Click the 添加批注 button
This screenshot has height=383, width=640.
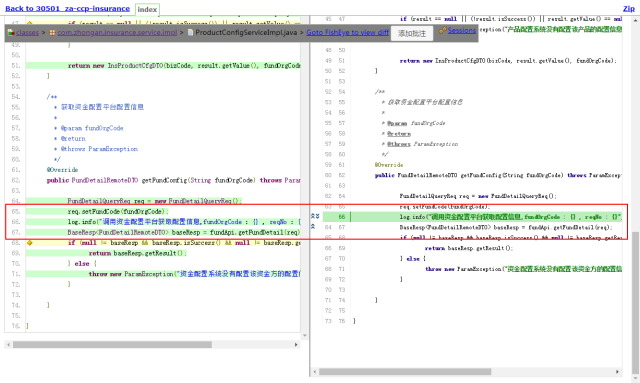[412, 33]
